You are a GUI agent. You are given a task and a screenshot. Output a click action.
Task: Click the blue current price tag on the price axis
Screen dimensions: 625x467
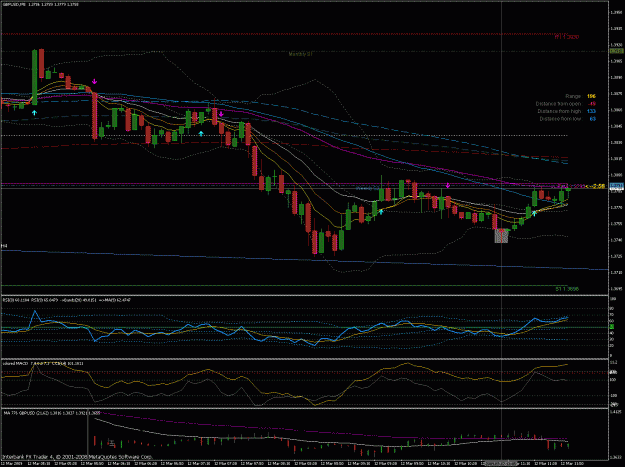pyautogui.click(x=616, y=186)
